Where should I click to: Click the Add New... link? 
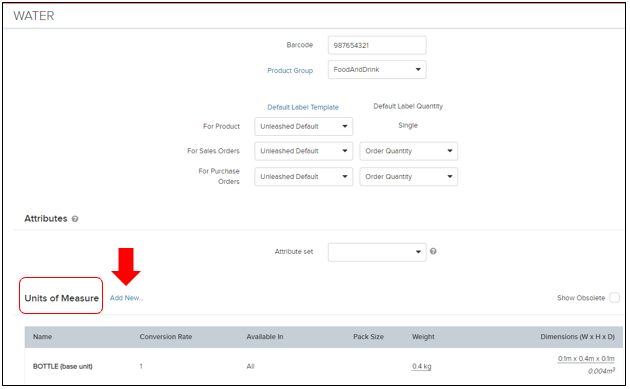click(x=127, y=298)
